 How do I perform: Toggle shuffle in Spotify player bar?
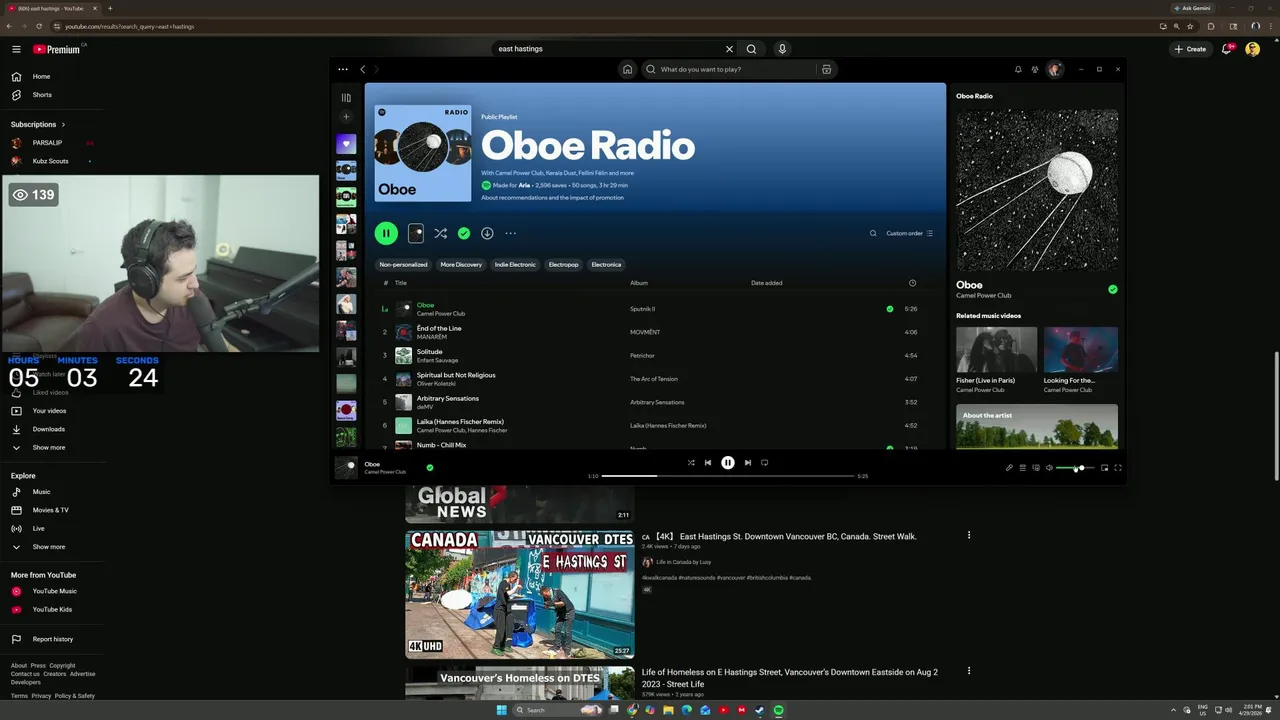pos(690,463)
